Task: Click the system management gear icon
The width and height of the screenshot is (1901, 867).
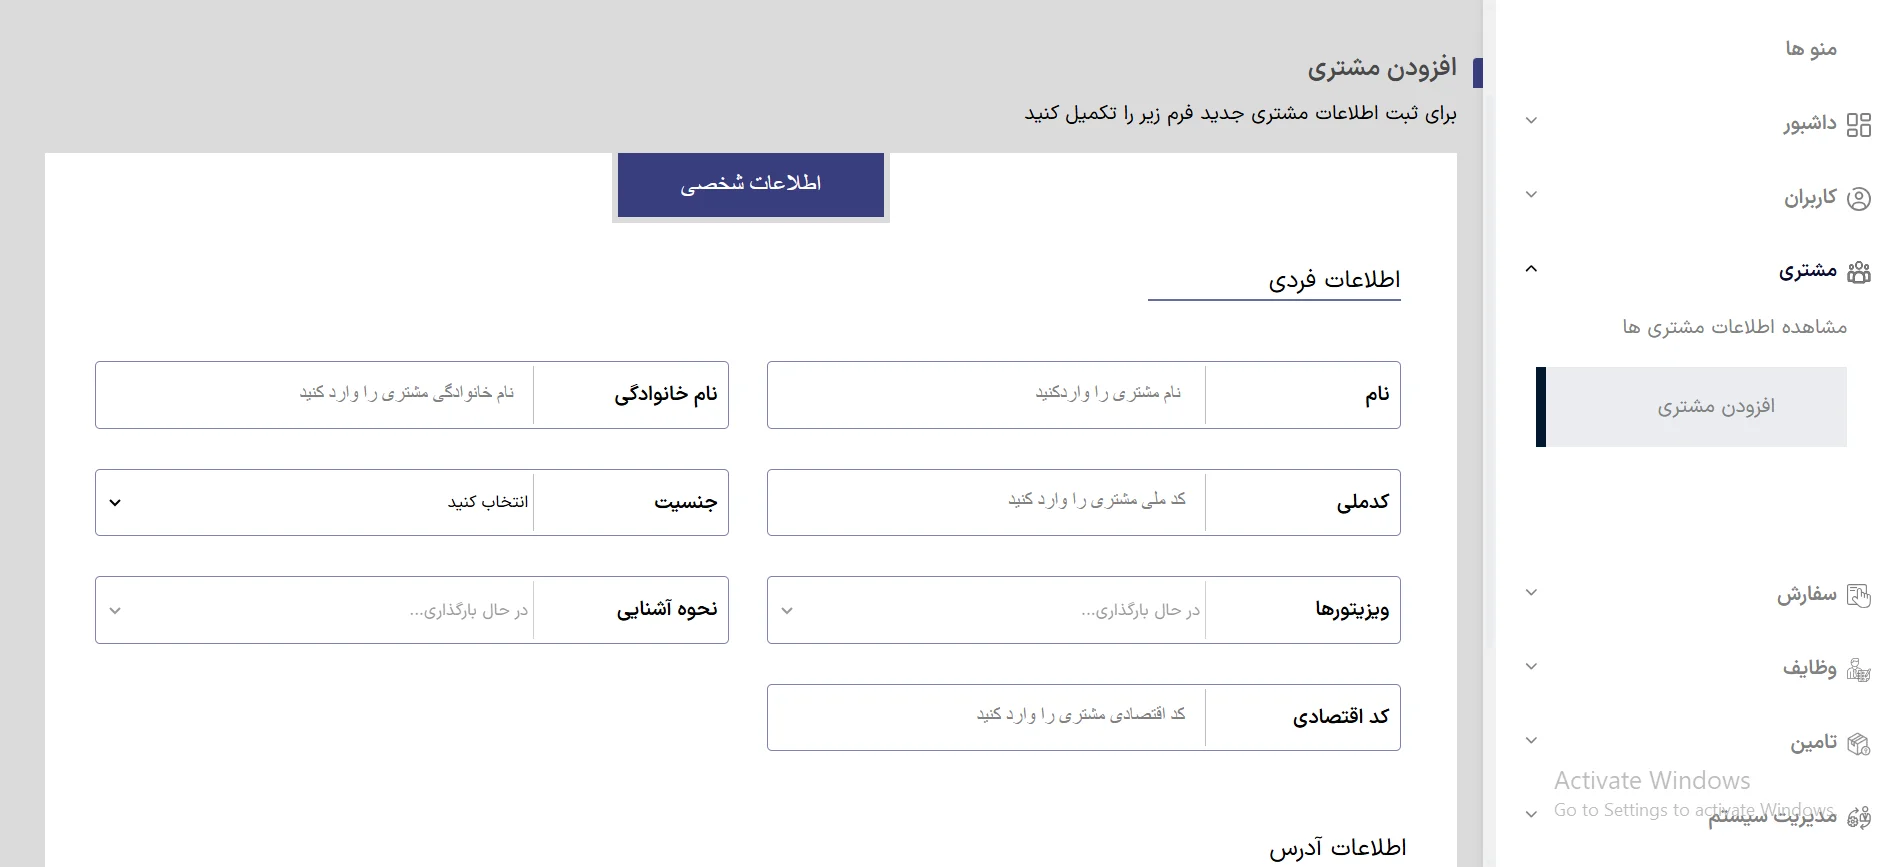Action: [1858, 818]
